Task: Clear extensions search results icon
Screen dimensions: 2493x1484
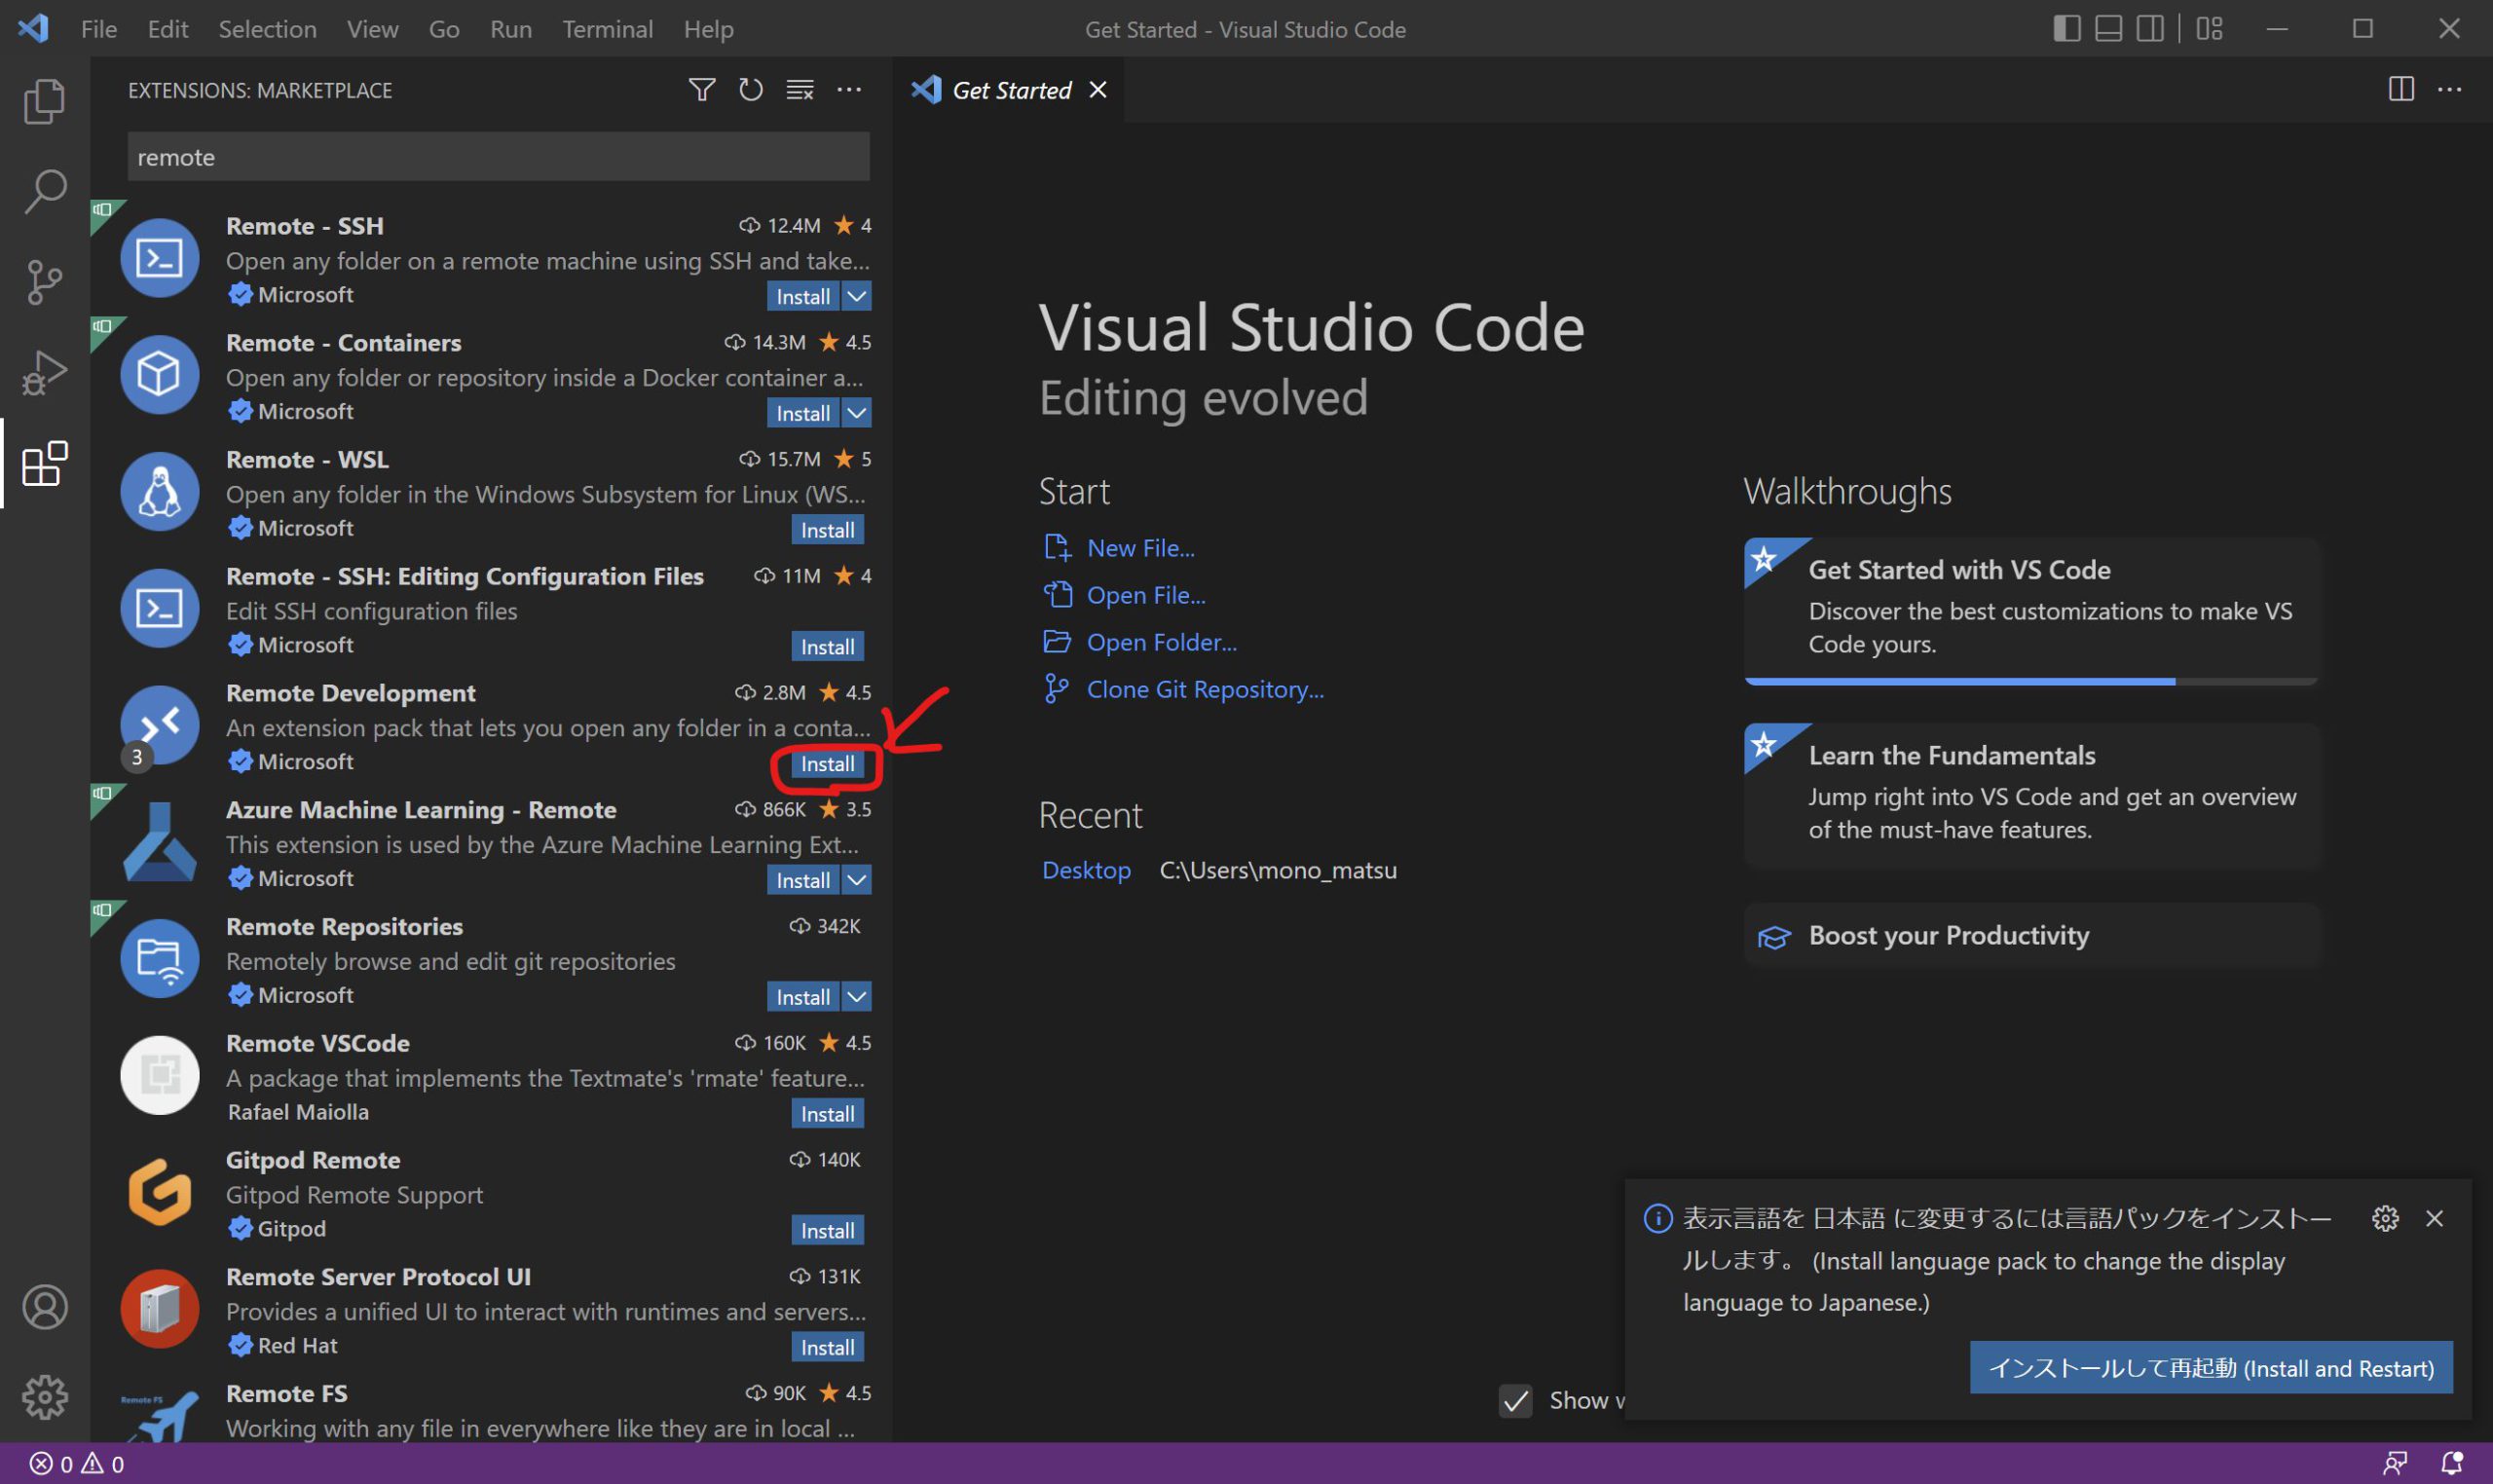Action: 799,90
